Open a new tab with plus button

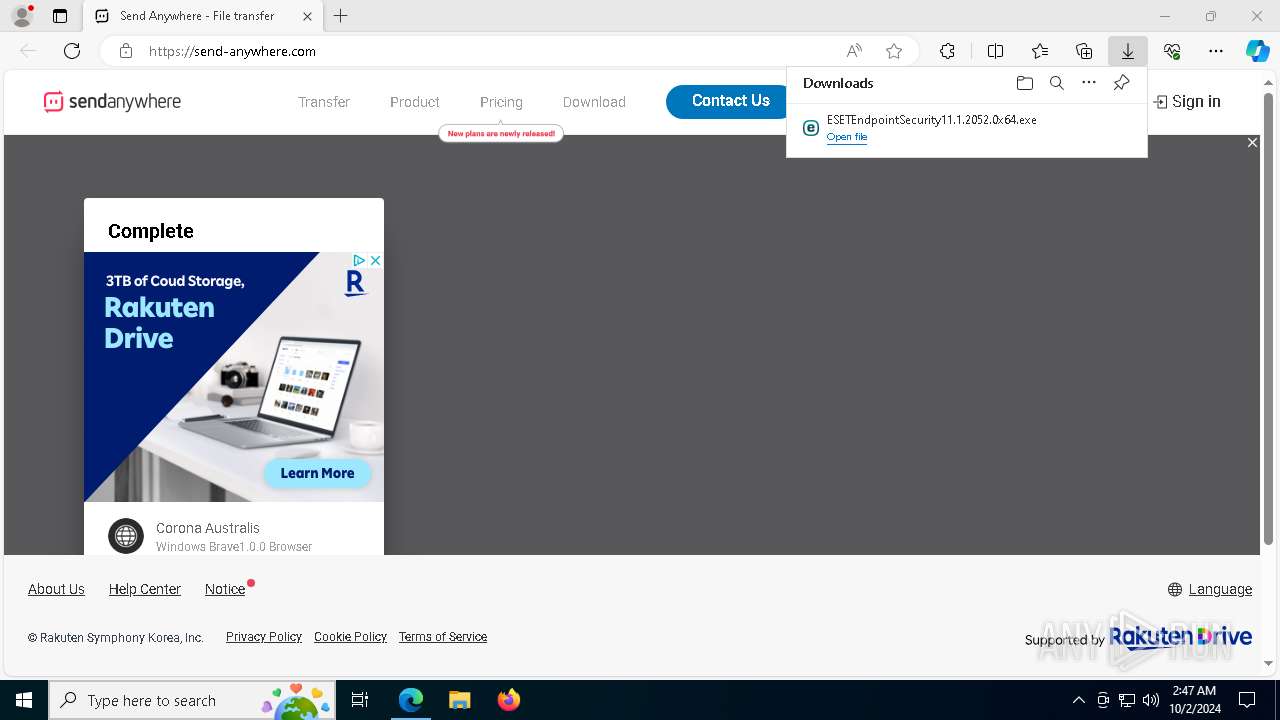pyautogui.click(x=341, y=16)
